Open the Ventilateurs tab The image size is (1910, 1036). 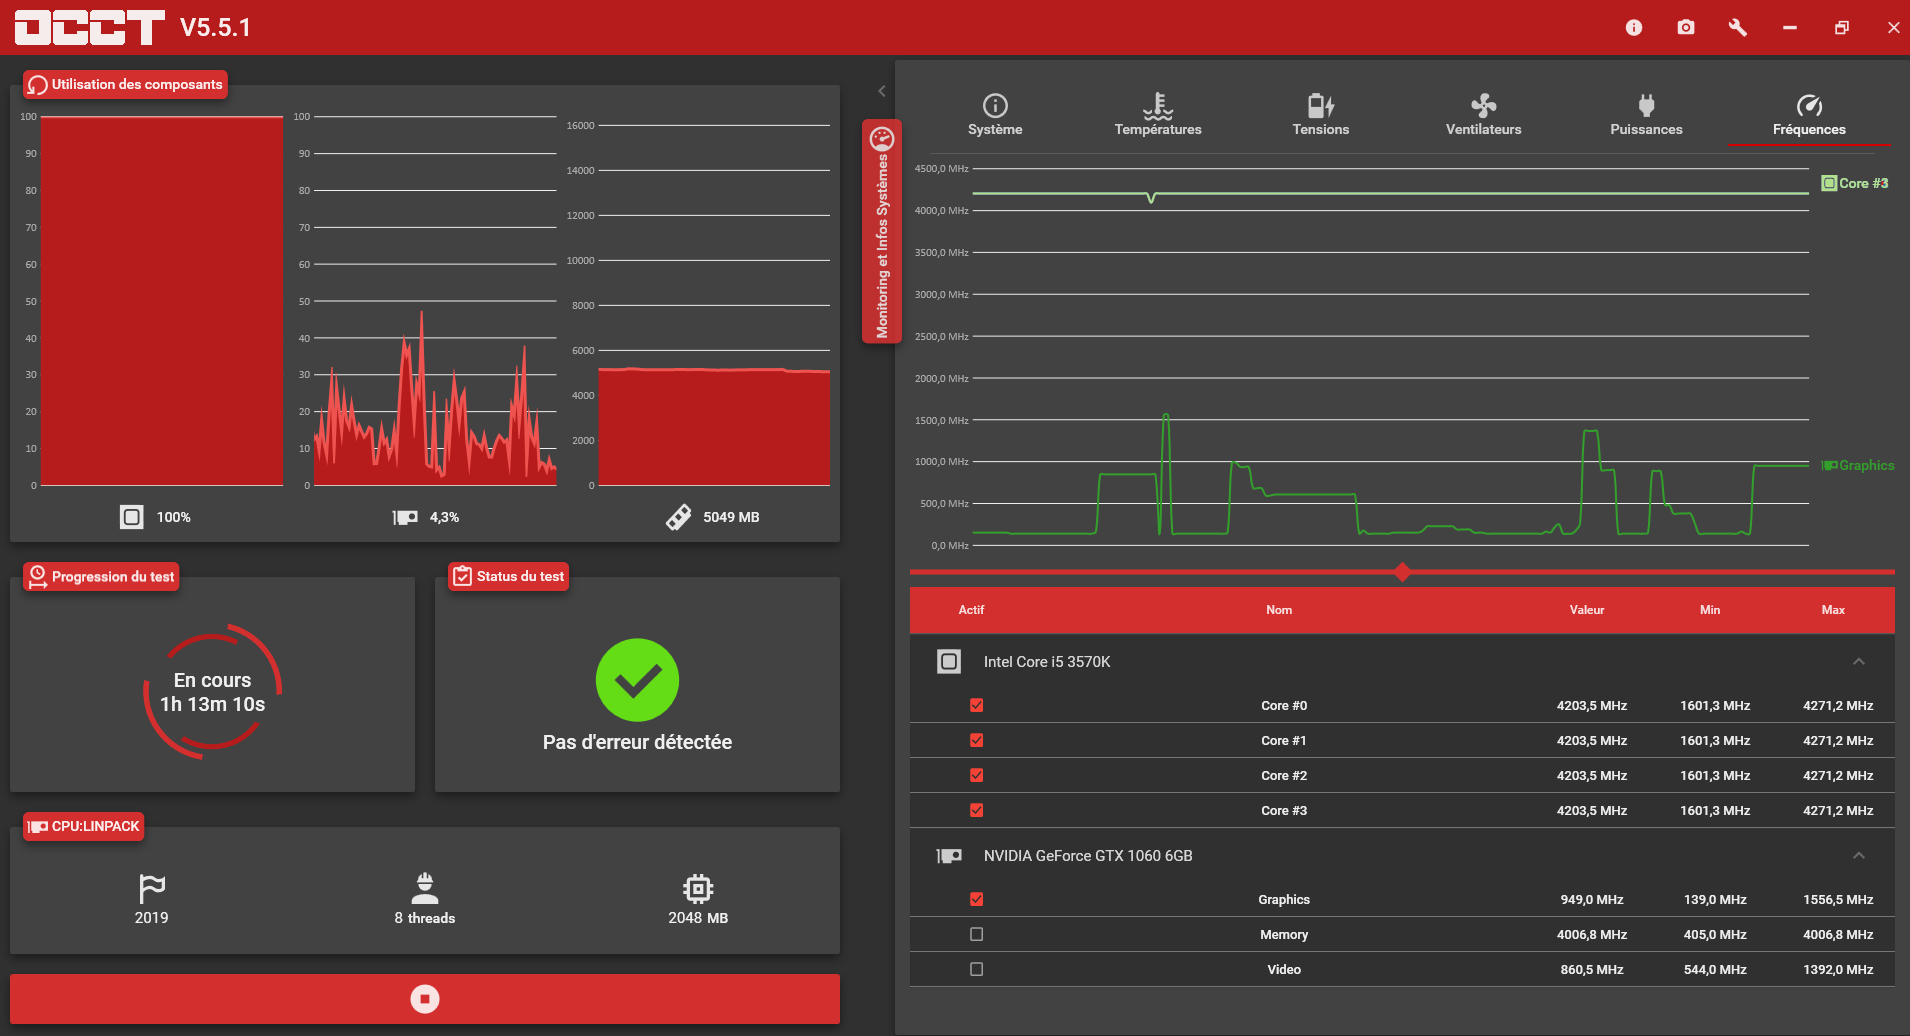coord(1484,116)
